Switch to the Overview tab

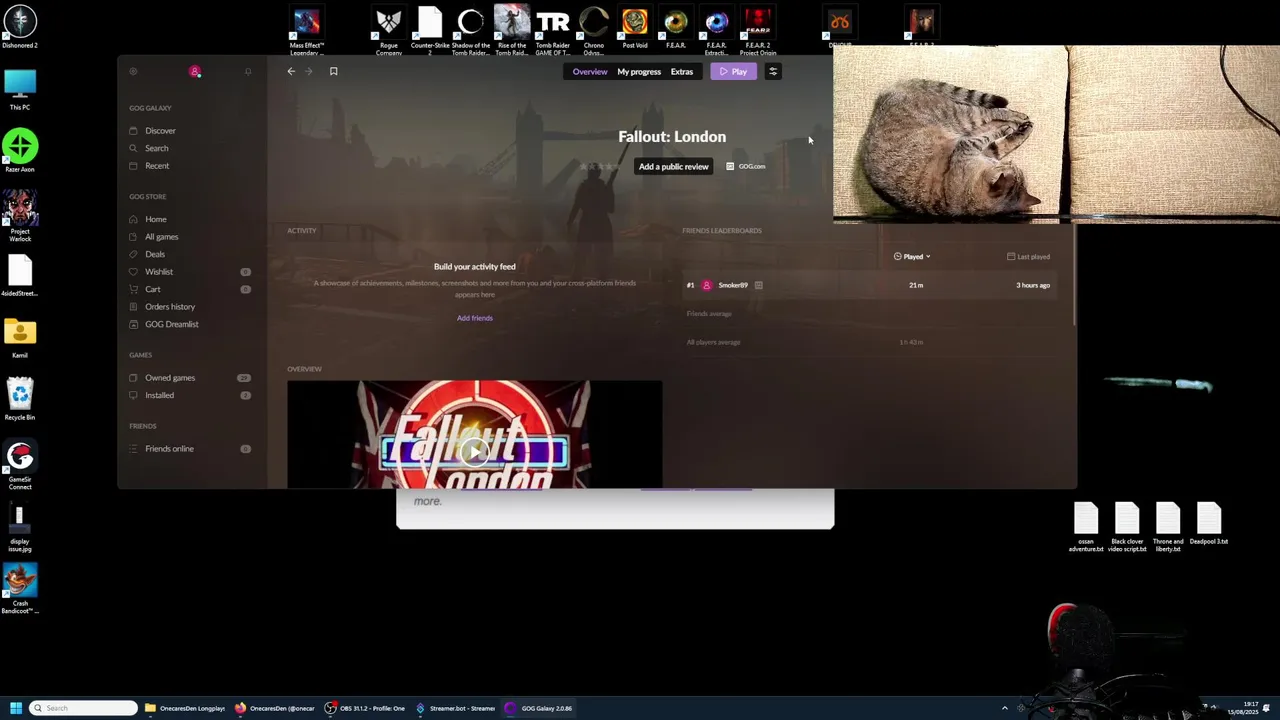tap(590, 71)
